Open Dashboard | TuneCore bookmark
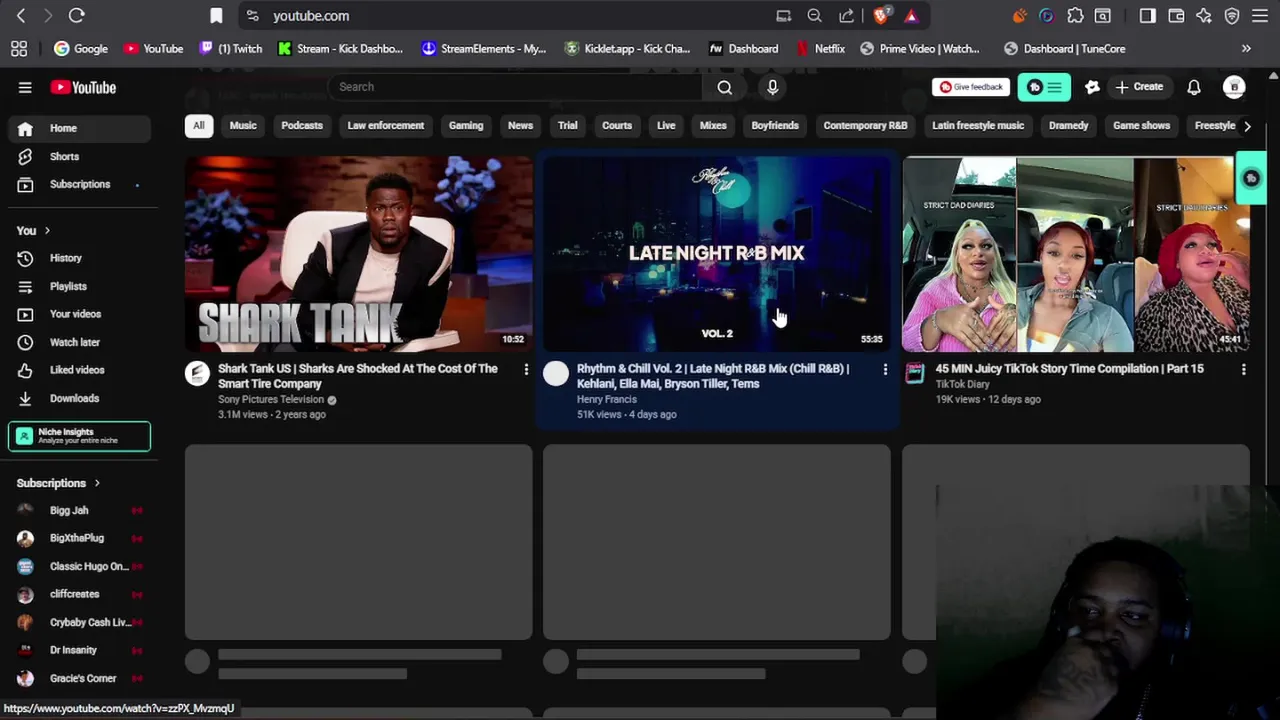This screenshot has height=720, width=1280. click(x=1064, y=48)
